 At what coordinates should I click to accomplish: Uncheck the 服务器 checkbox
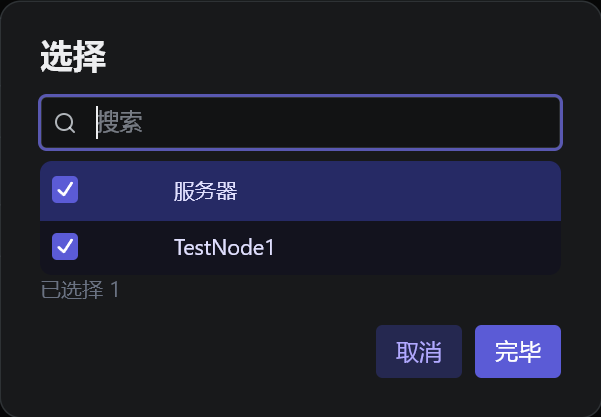(65, 189)
